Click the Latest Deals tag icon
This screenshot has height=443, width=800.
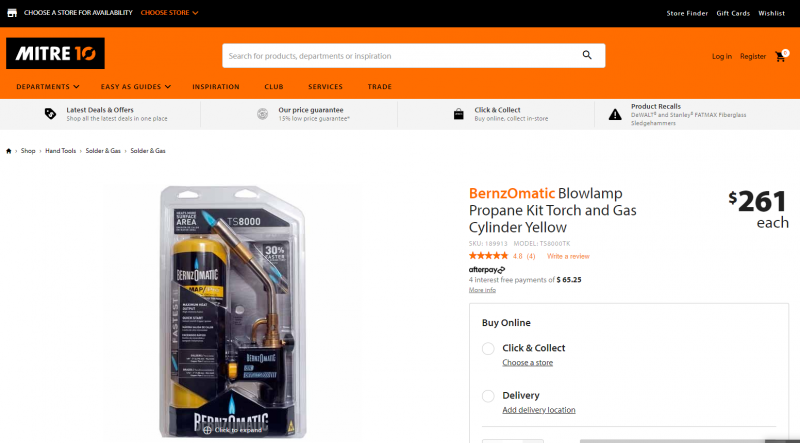click(x=50, y=114)
